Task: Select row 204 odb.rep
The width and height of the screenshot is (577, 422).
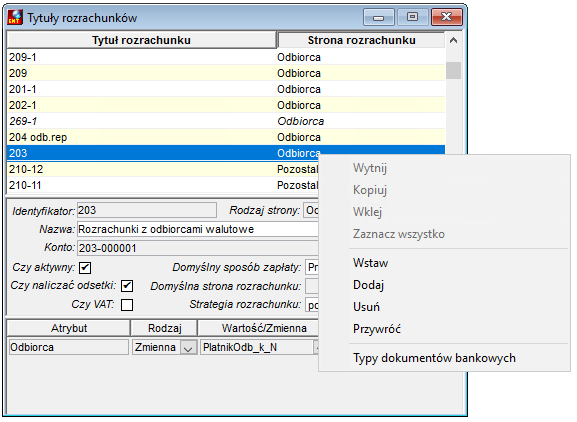Action: pyautogui.click(x=226, y=137)
